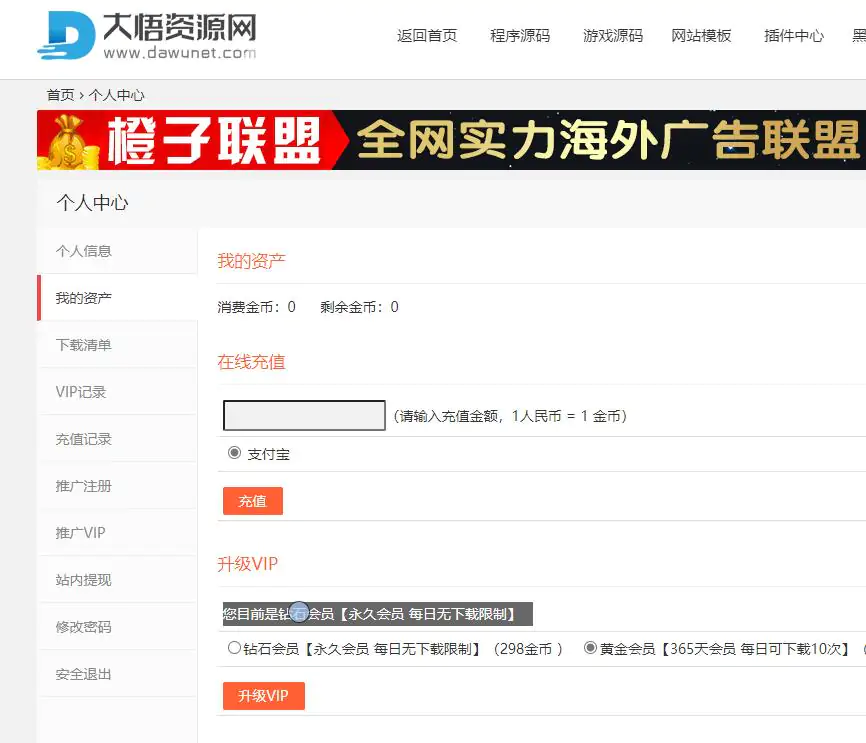Open VIP记录 in the sidebar
This screenshot has width=866, height=743.
tap(117, 392)
